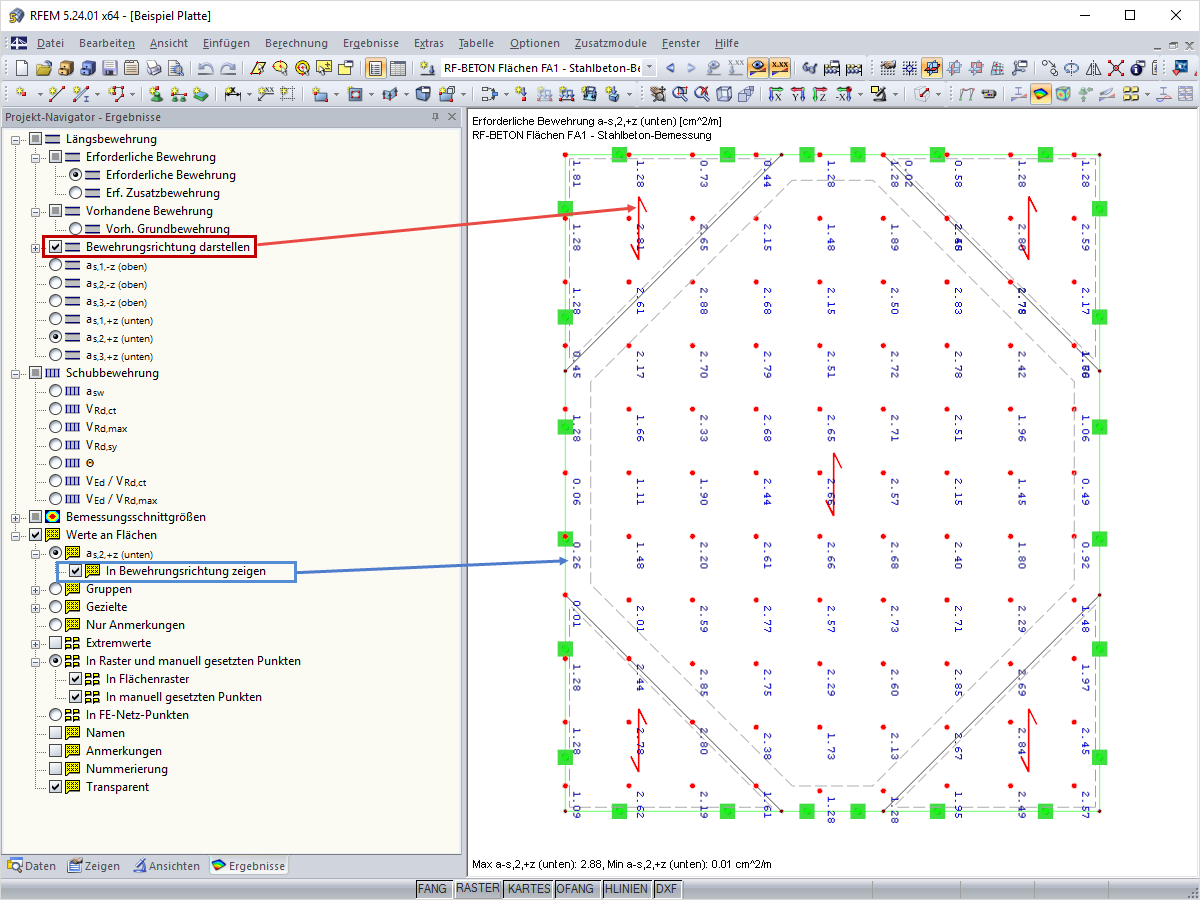Collapse Erforderliche Bewehrung group
The image size is (1200, 900).
click(37, 157)
